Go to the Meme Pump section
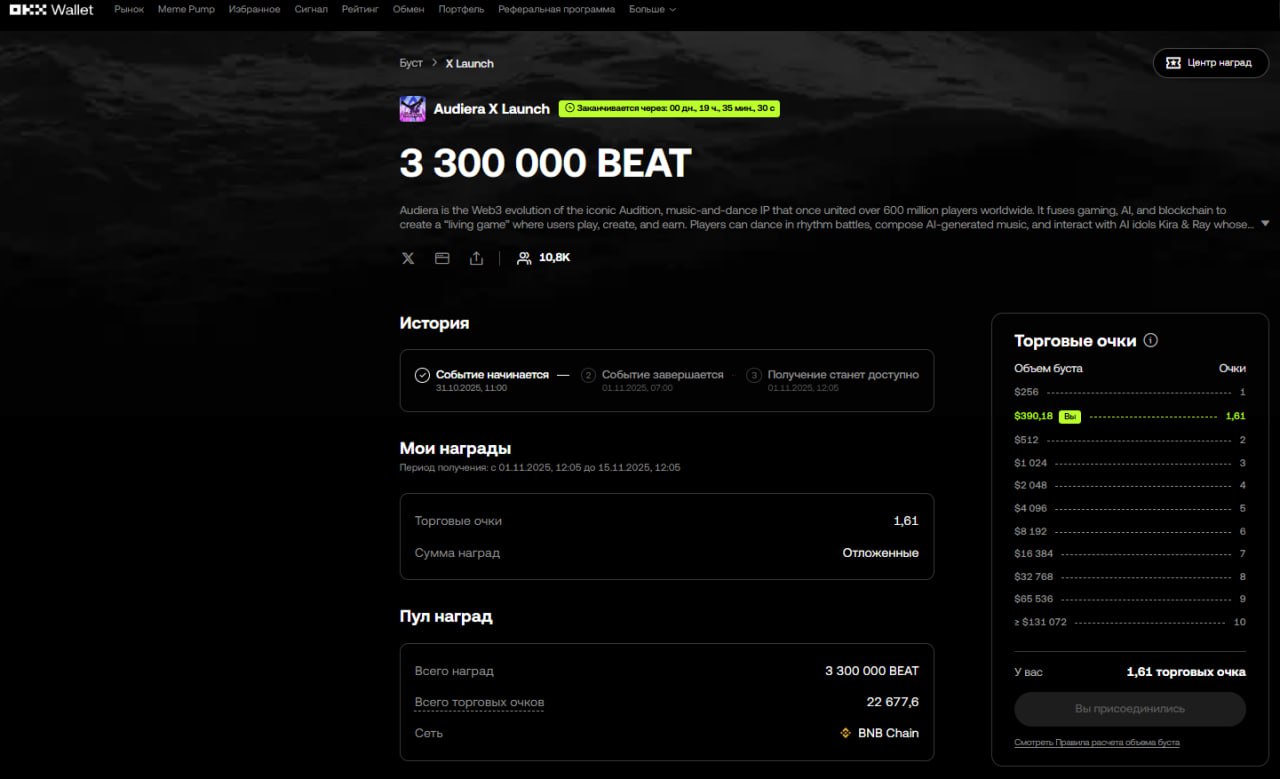This screenshot has height=779, width=1280. 186,9
